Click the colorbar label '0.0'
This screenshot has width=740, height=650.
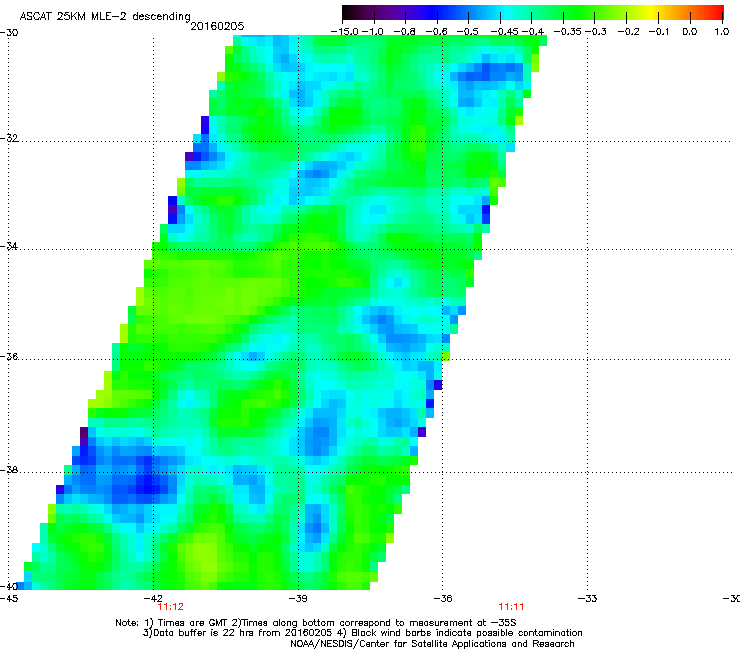(690, 32)
